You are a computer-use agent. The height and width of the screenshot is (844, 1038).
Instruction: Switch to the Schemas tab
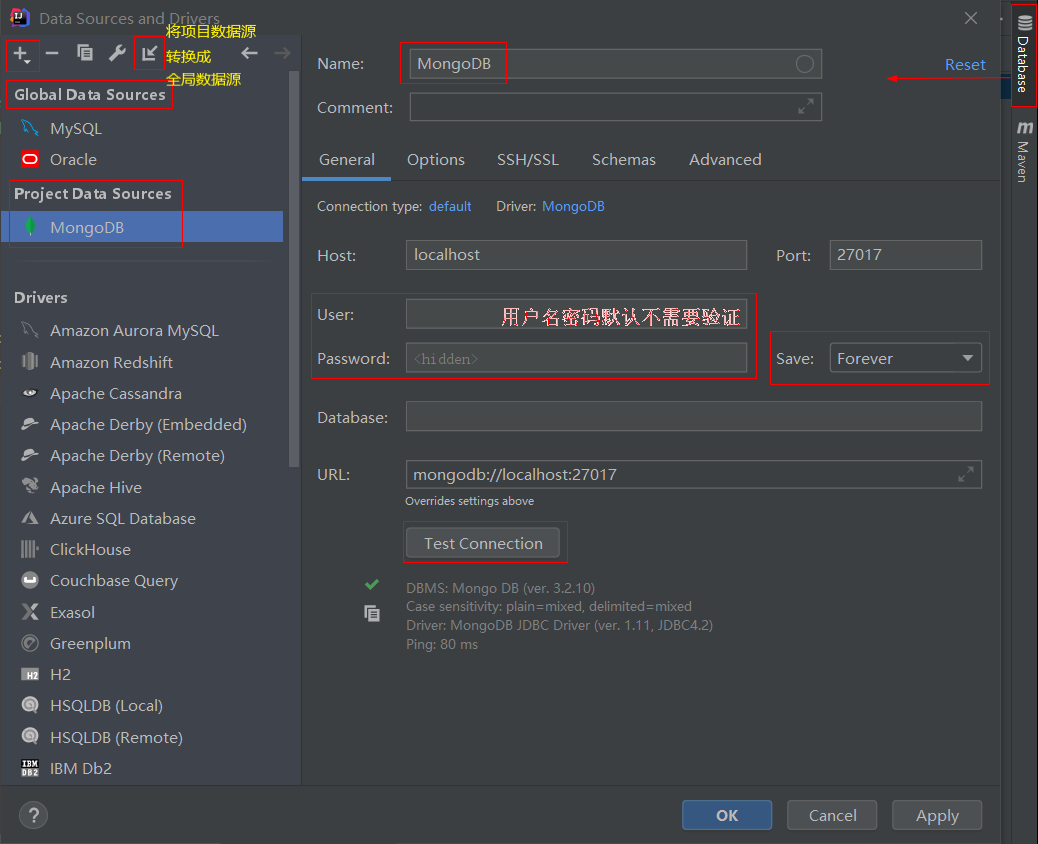pos(624,160)
